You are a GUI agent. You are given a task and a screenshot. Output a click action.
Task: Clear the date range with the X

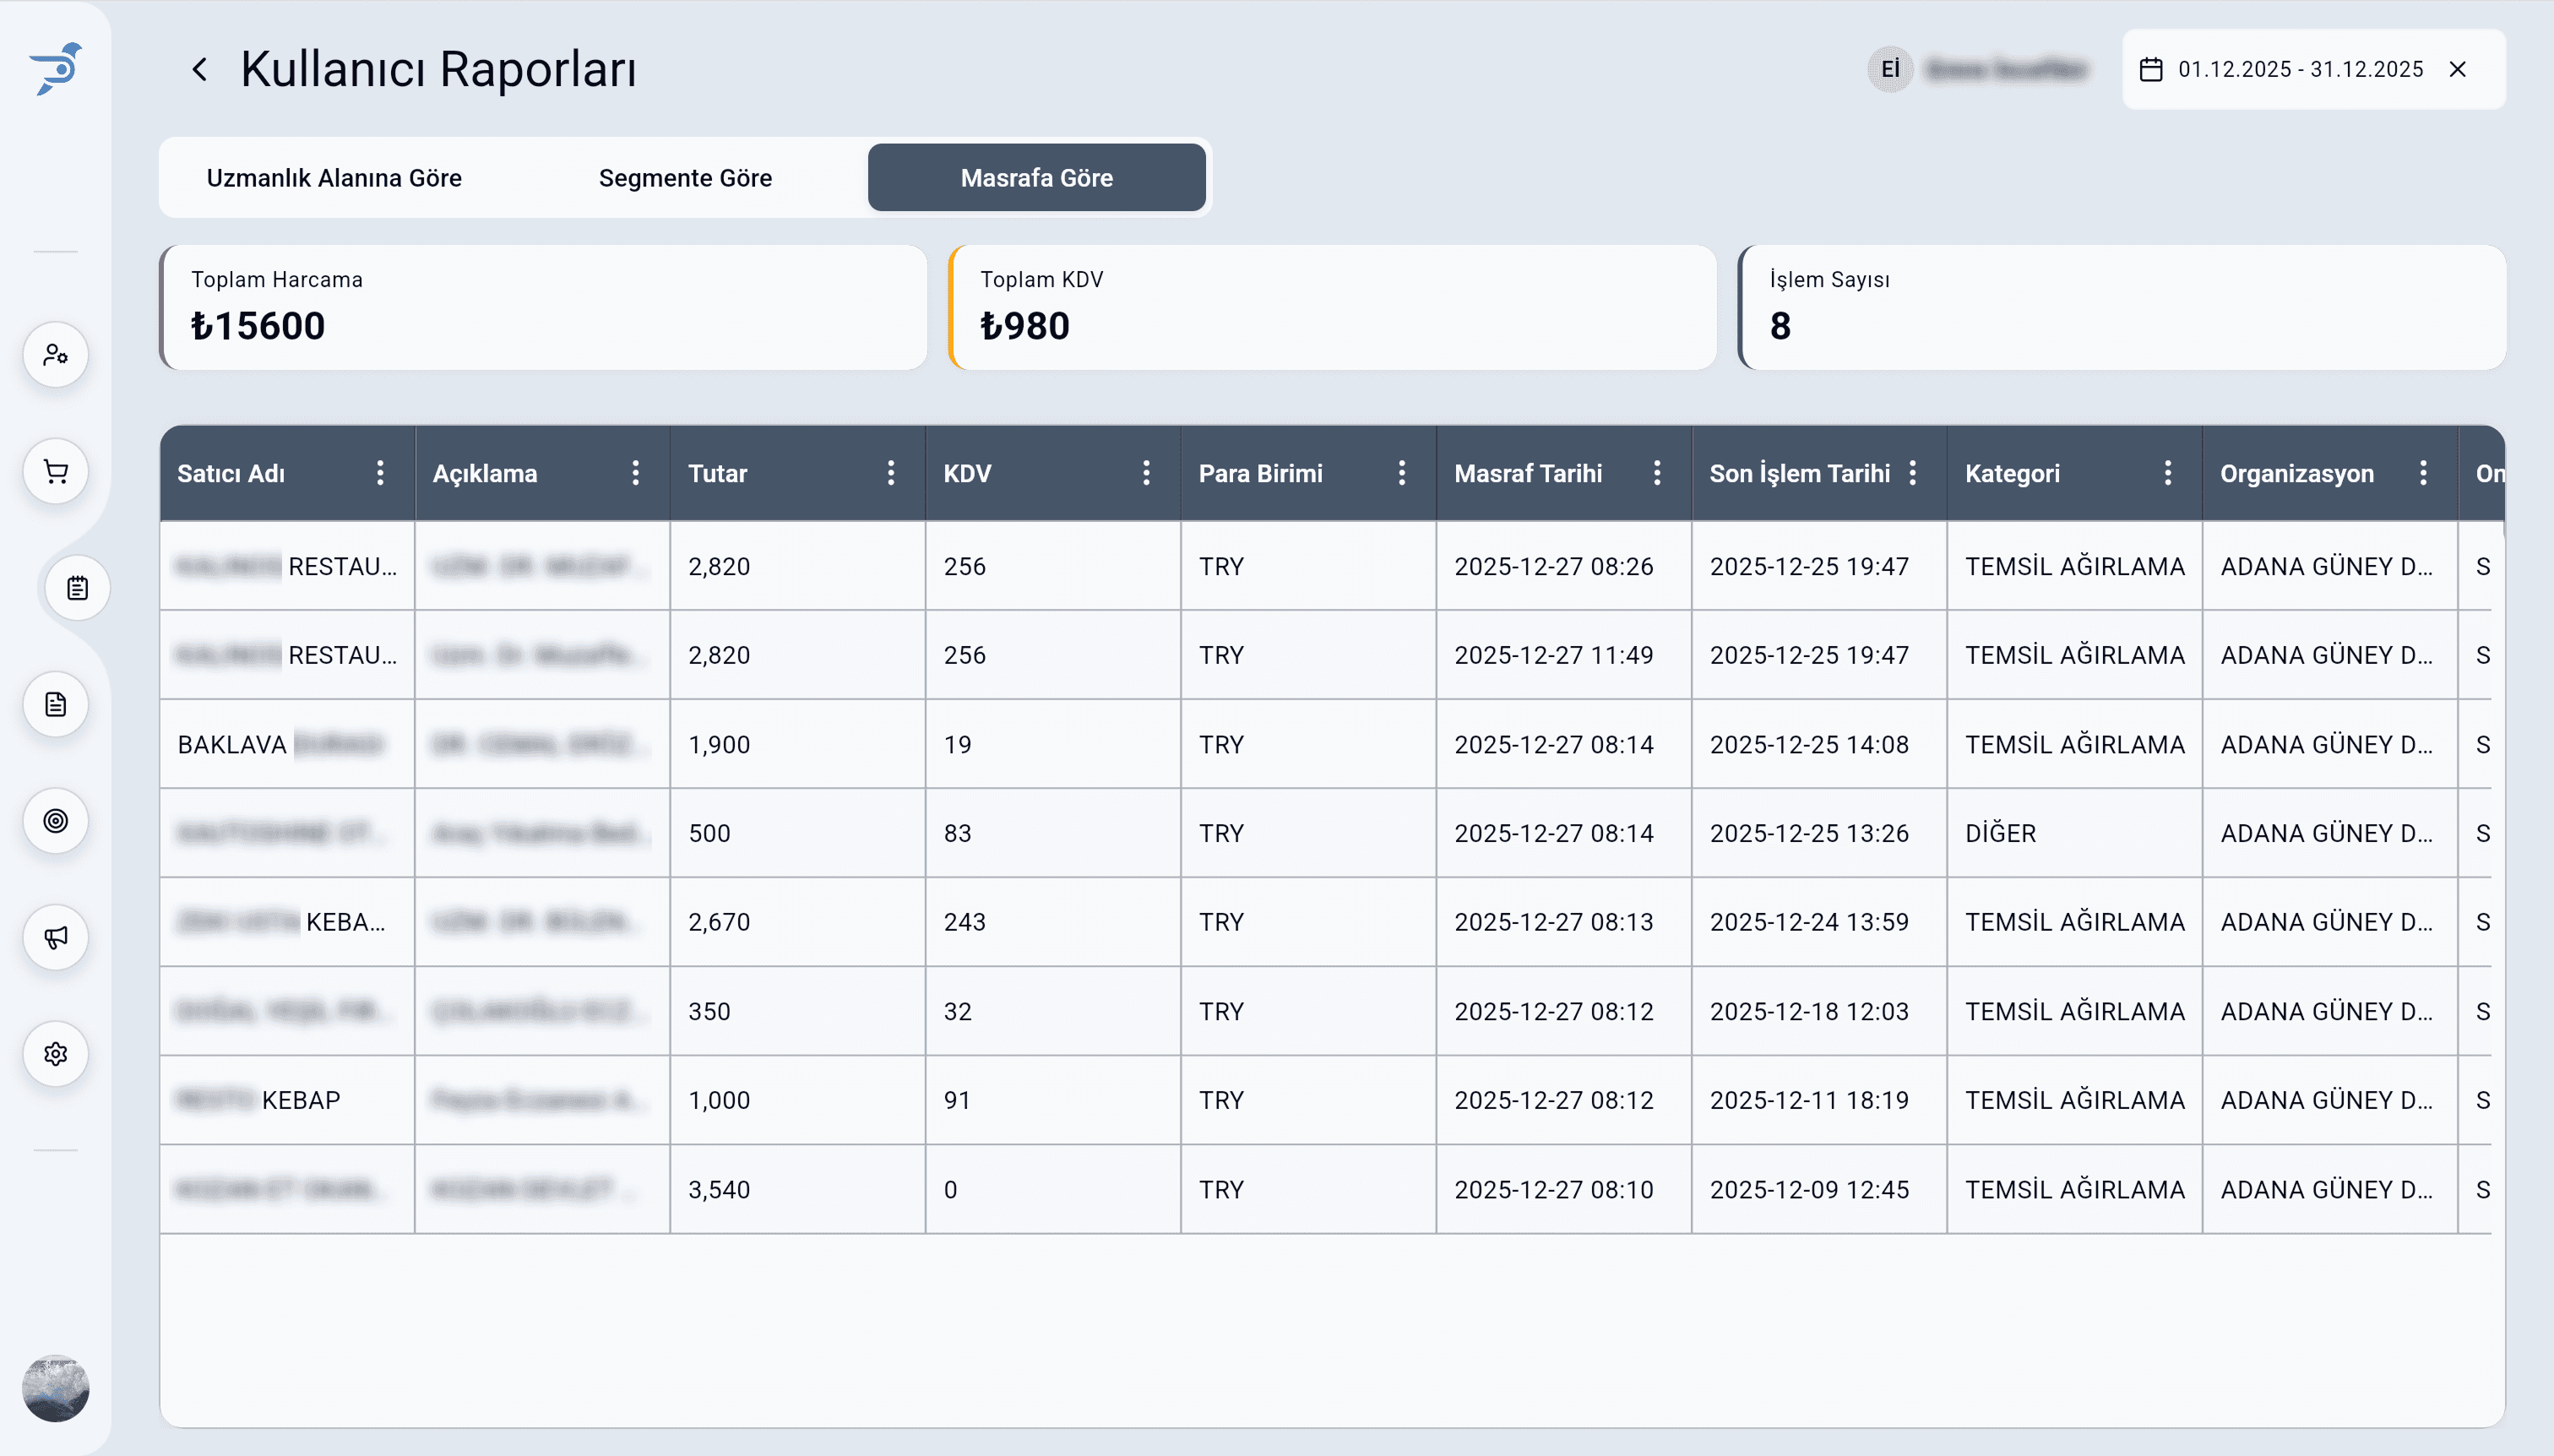pos(2458,69)
